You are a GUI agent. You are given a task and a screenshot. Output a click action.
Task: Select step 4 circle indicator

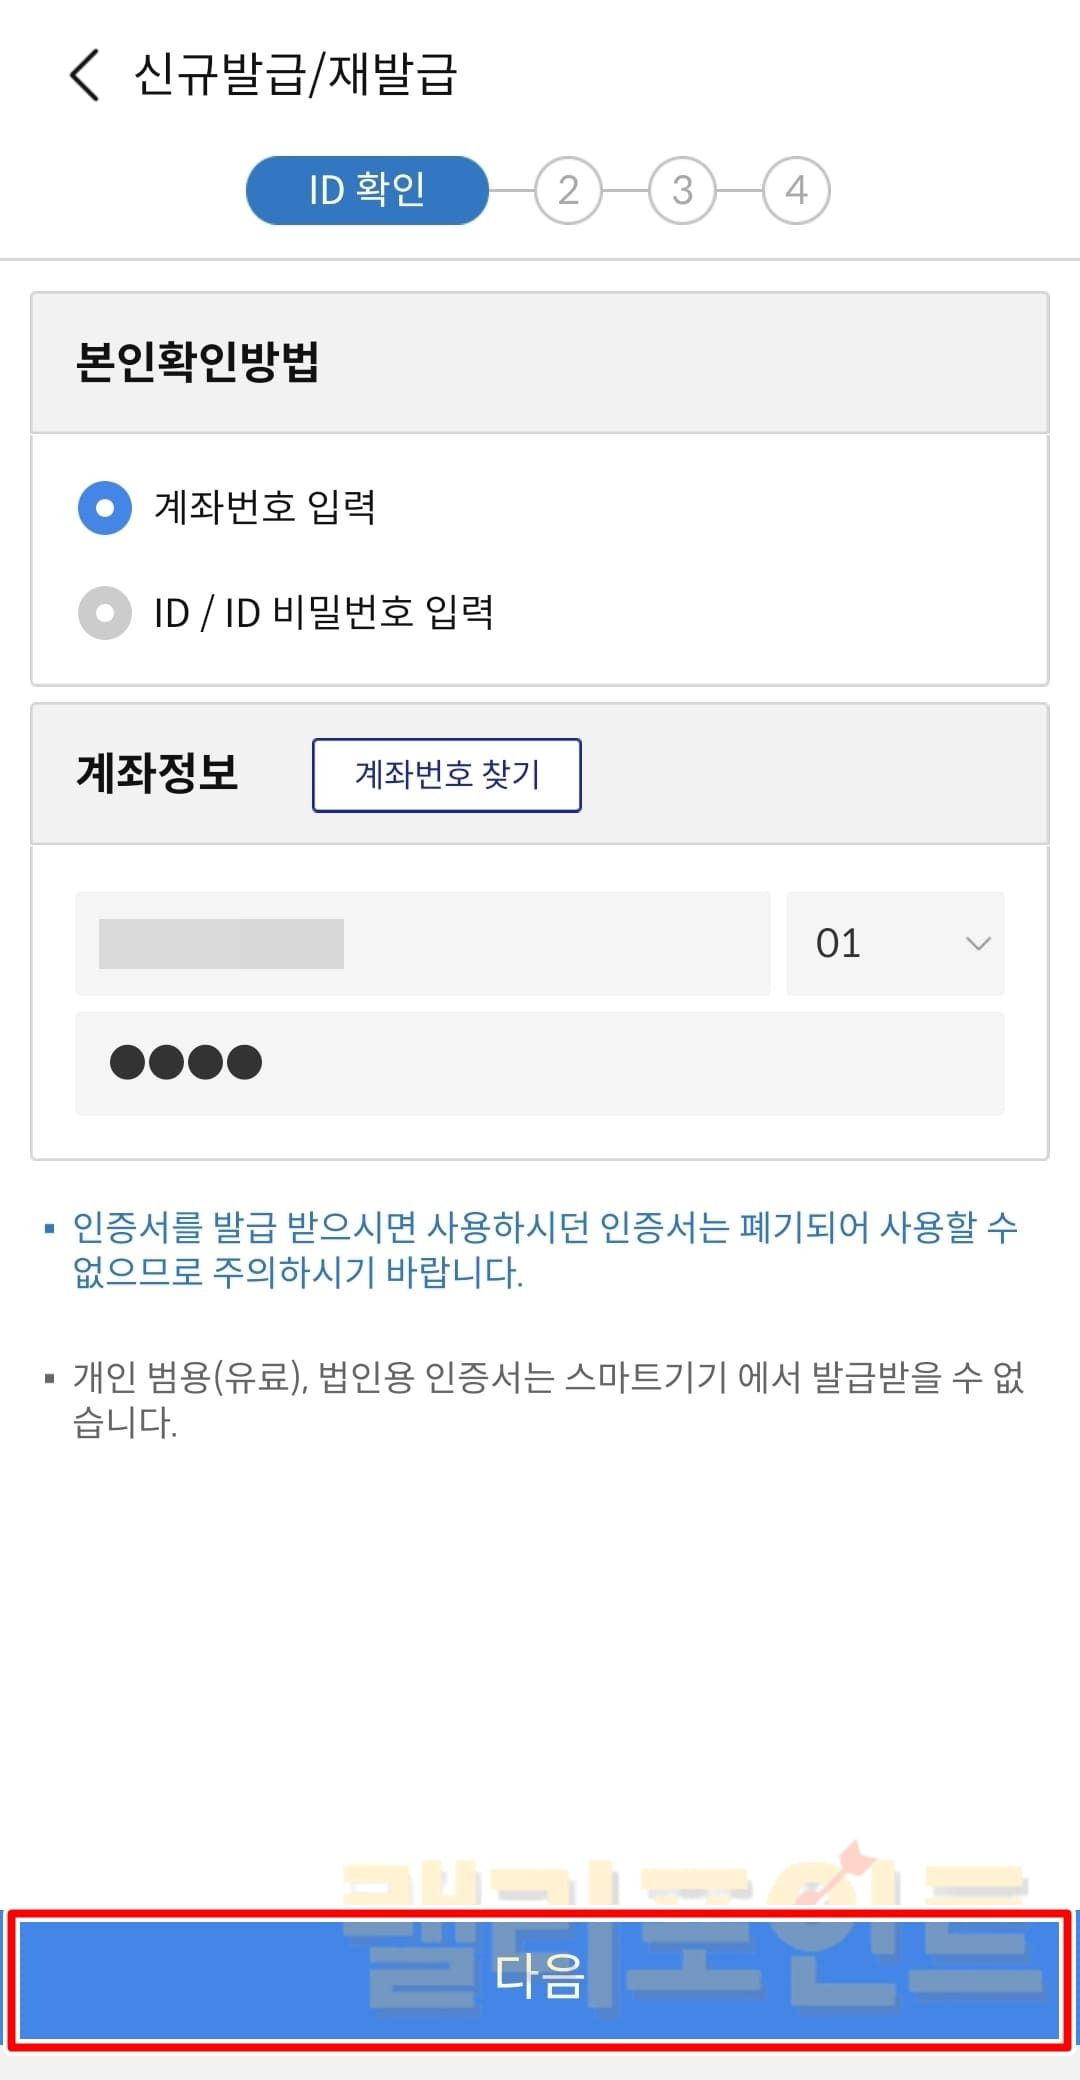click(x=796, y=190)
